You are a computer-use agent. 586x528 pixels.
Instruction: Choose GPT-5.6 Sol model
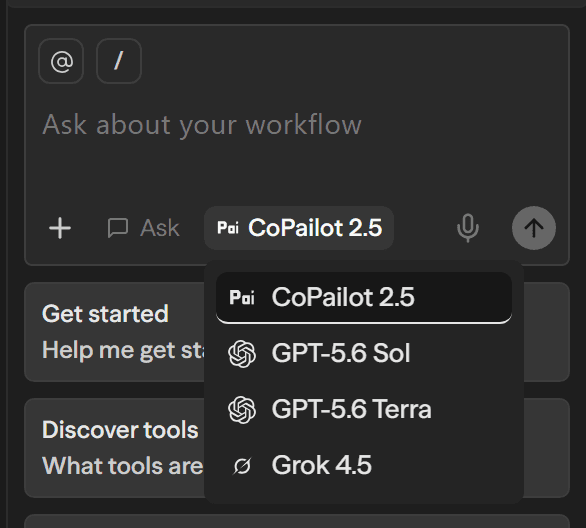coord(364,353)
